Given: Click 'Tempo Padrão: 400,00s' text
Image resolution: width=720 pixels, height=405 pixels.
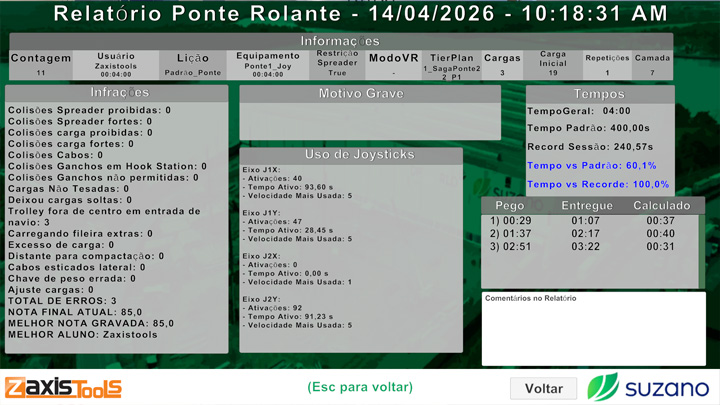Looking at the screenshot, I should coord(588,128).
